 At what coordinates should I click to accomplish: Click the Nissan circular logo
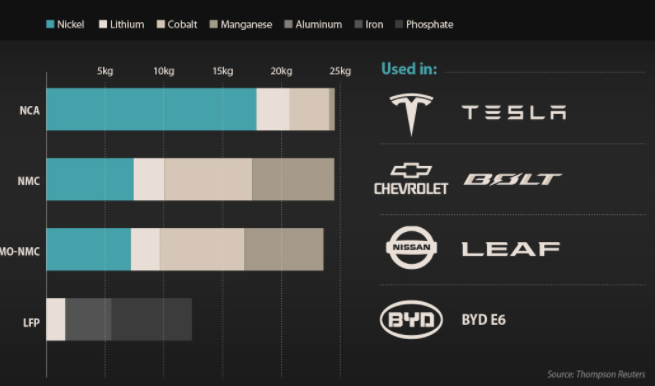(411, 247)
